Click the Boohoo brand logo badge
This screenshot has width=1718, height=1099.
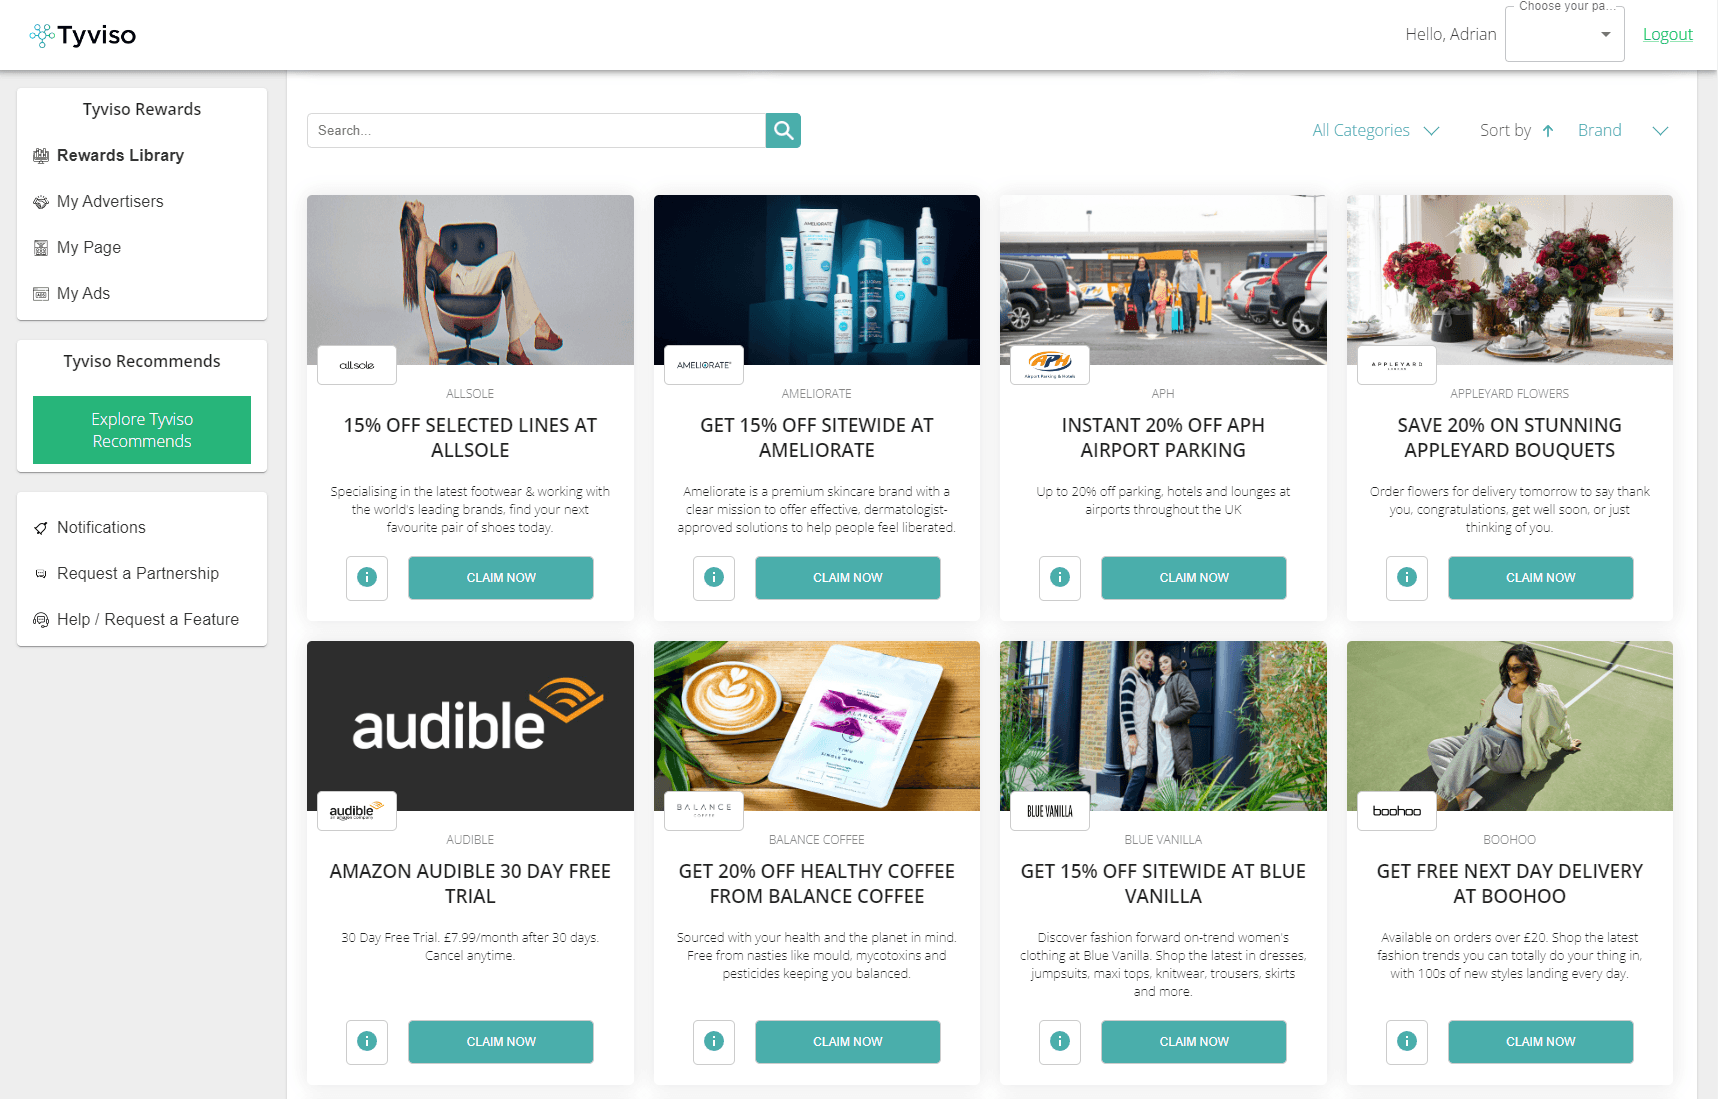pyautogui.click(x=1397, y=811)
